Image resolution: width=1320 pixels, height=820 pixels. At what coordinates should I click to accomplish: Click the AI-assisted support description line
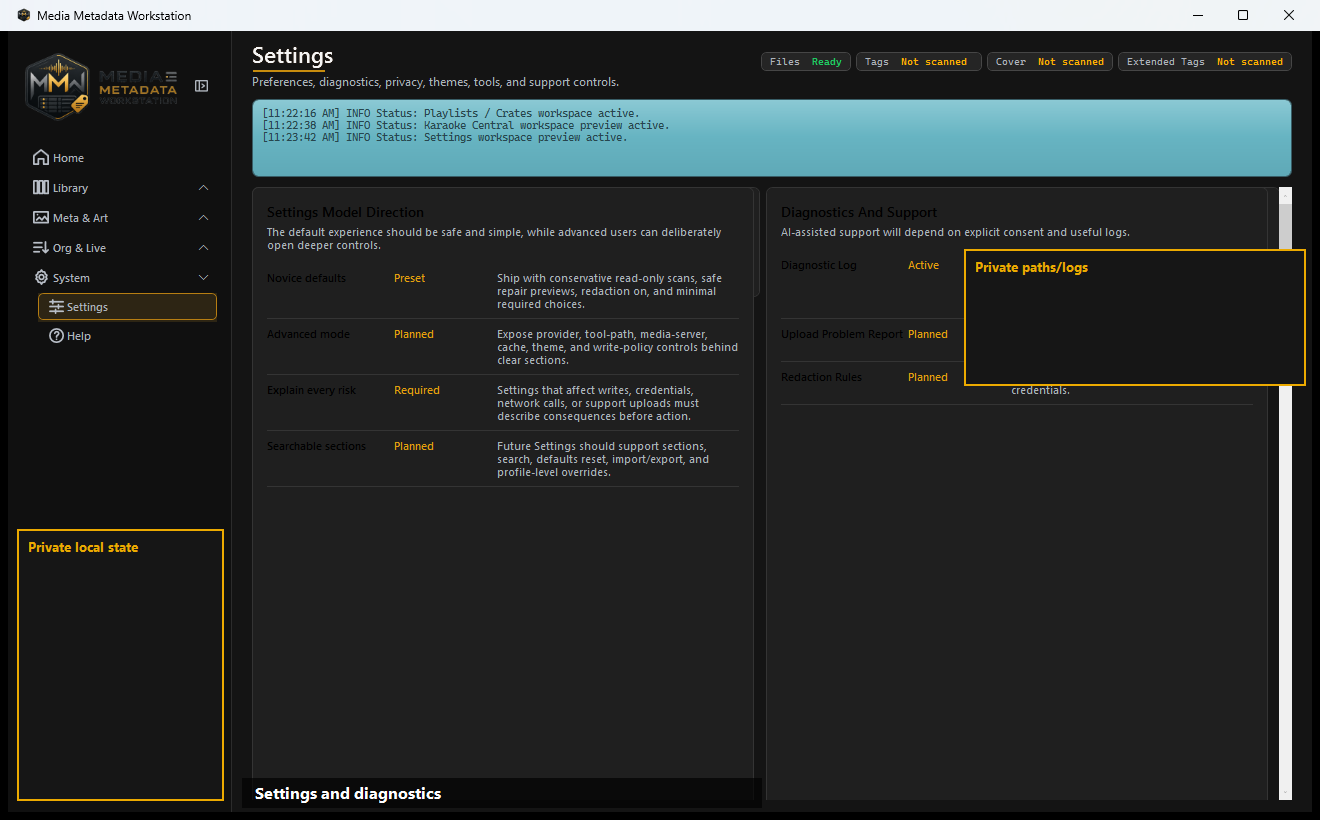tap(955, 232)
